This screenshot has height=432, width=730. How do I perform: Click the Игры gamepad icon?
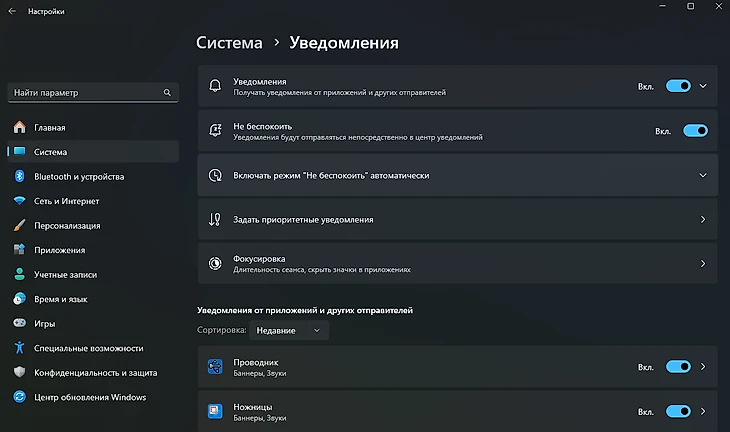(x=18, y=323)
